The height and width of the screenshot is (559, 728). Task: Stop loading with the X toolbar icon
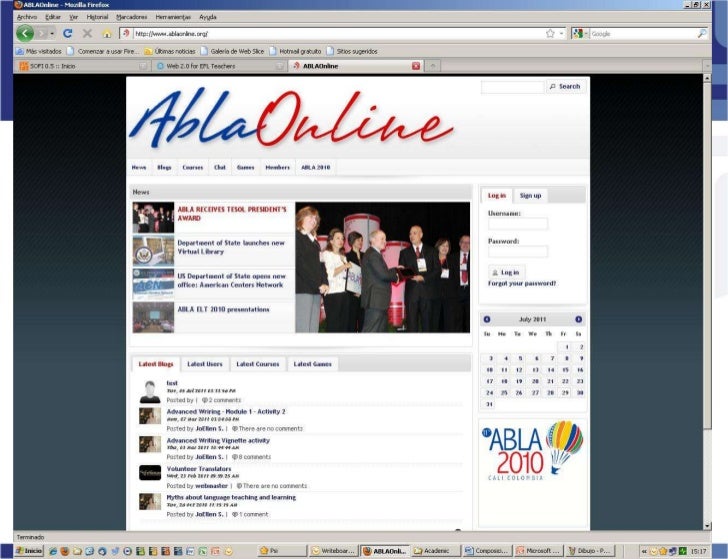coord(87,33)
